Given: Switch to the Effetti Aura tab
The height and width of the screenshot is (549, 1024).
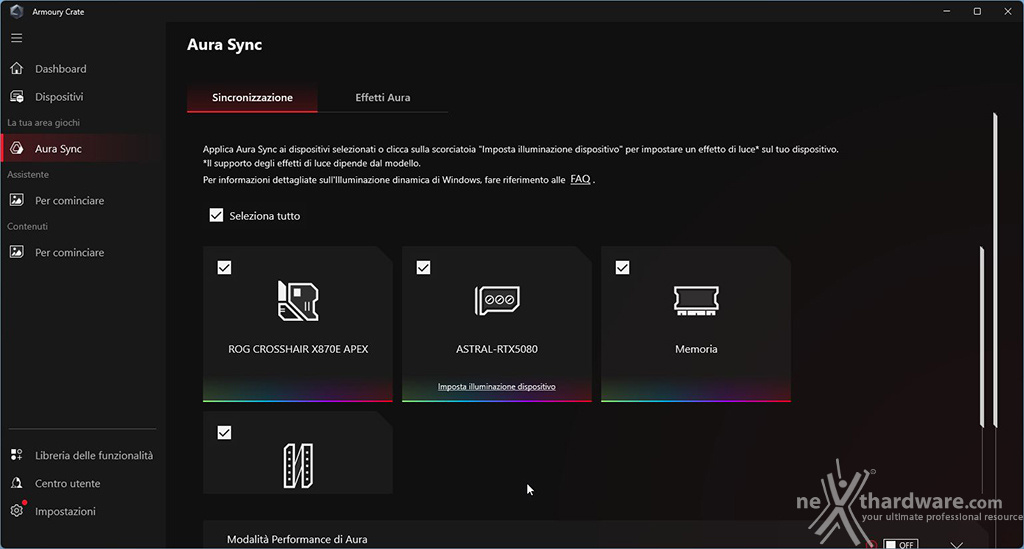Looking at the screenshot, I should click(x=383, y=97).
